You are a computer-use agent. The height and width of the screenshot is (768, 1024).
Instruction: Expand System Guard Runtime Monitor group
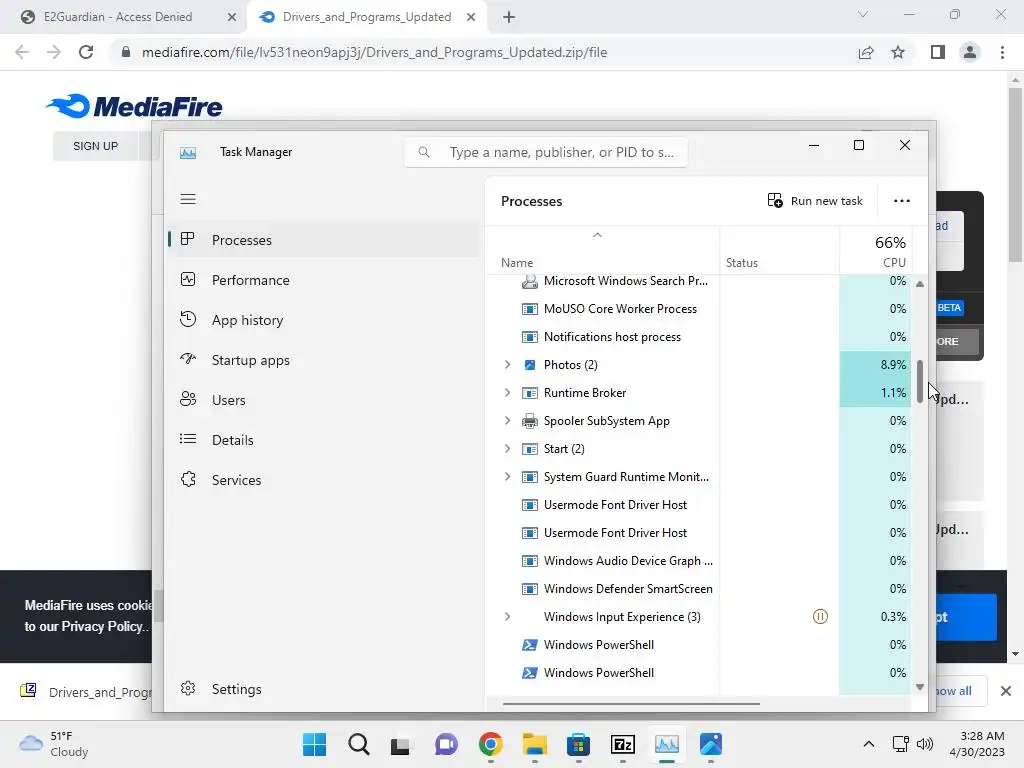point(507,477)
